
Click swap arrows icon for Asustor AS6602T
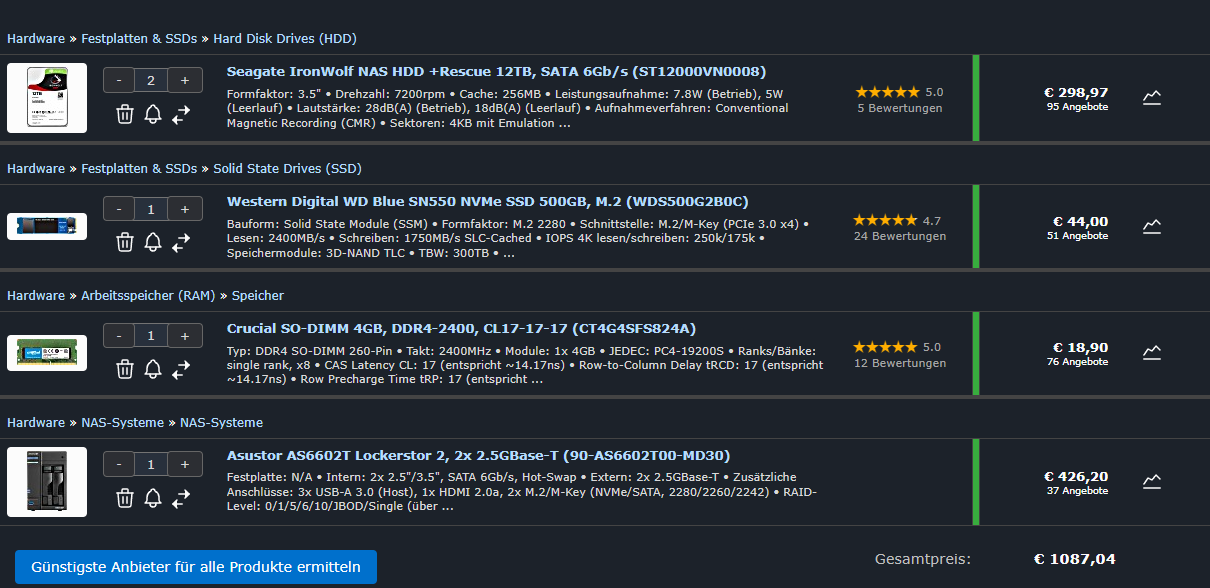click(181, 497)
